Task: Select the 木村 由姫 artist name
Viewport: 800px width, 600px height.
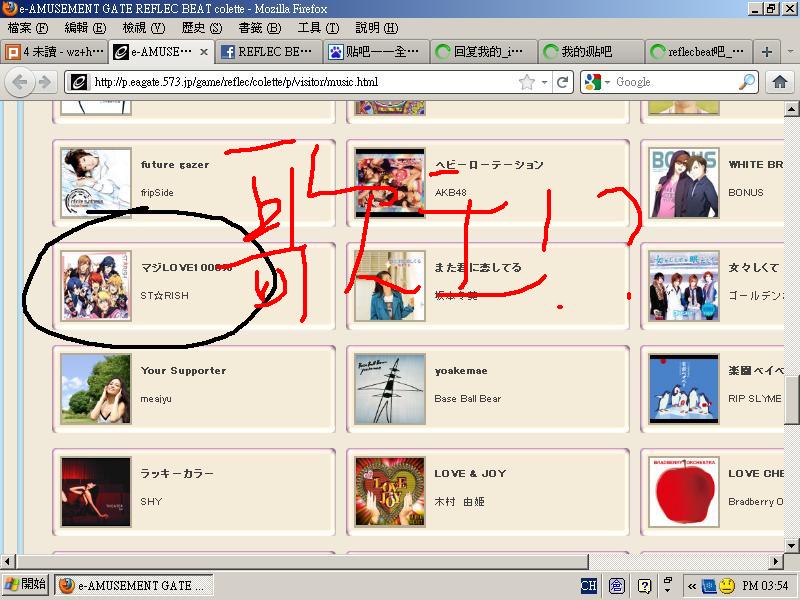Action: (459, 502)
